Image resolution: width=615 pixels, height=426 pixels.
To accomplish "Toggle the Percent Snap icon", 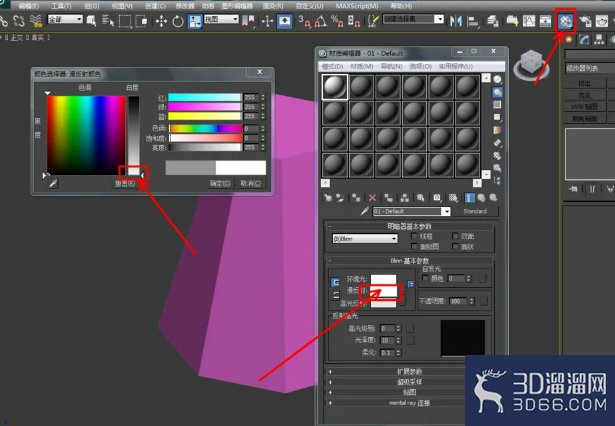I will tap(337, 21).
